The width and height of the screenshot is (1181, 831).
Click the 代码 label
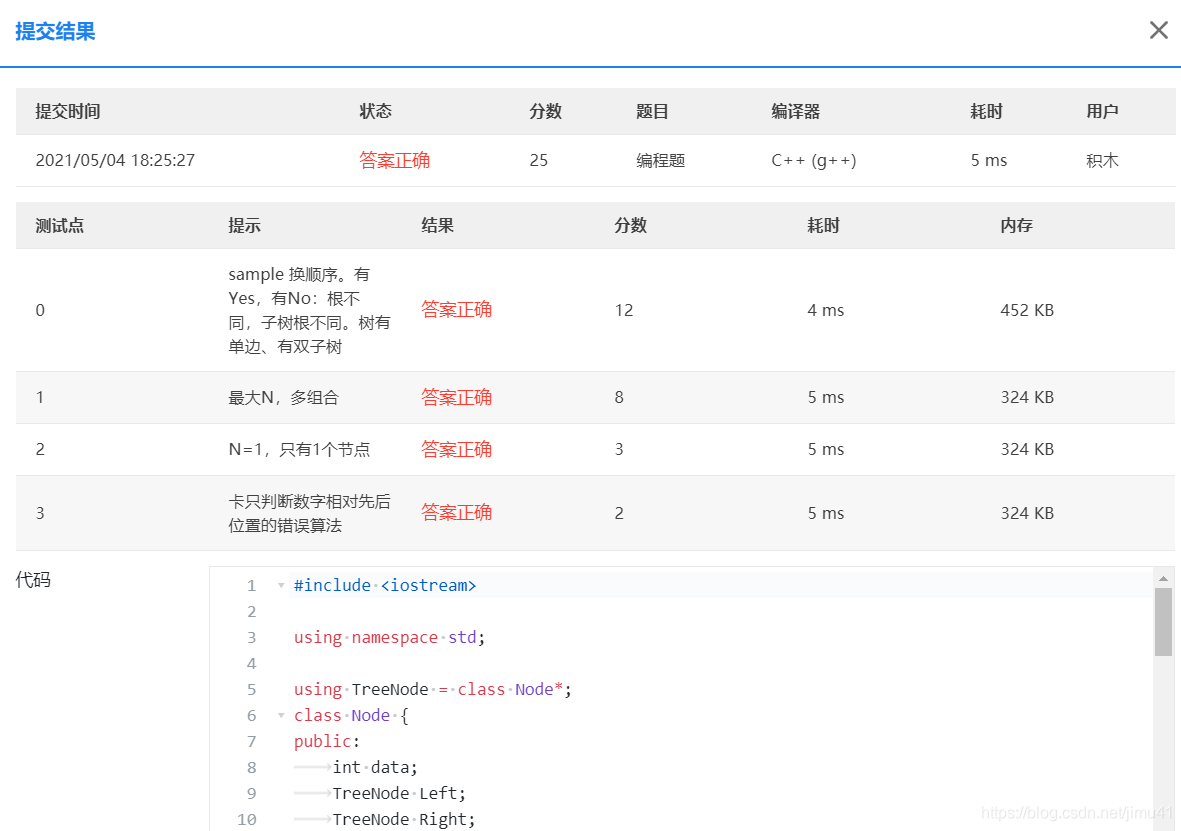point(33,579)
